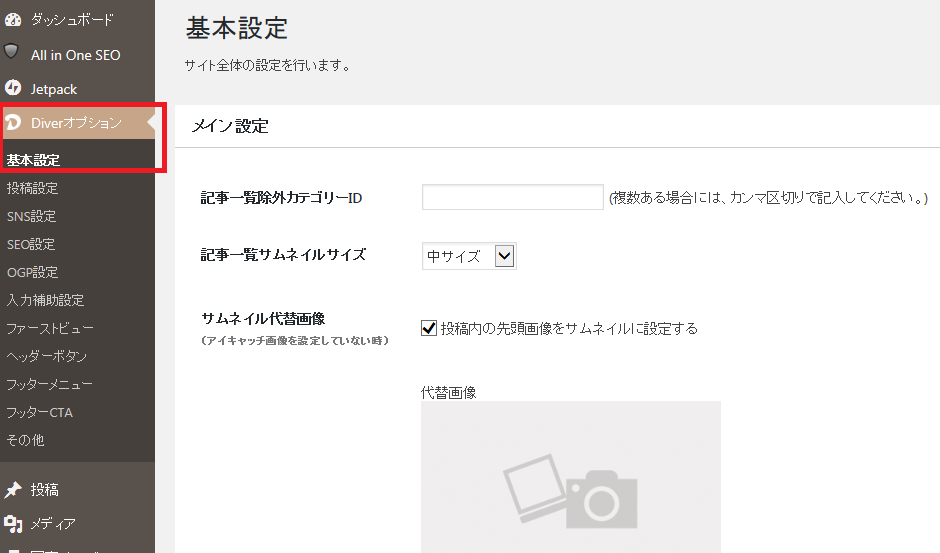The image size is (940, 553).
Task: Open 入力補助設定 submenu
Action: pyautogui.click(x=45, y=300)
